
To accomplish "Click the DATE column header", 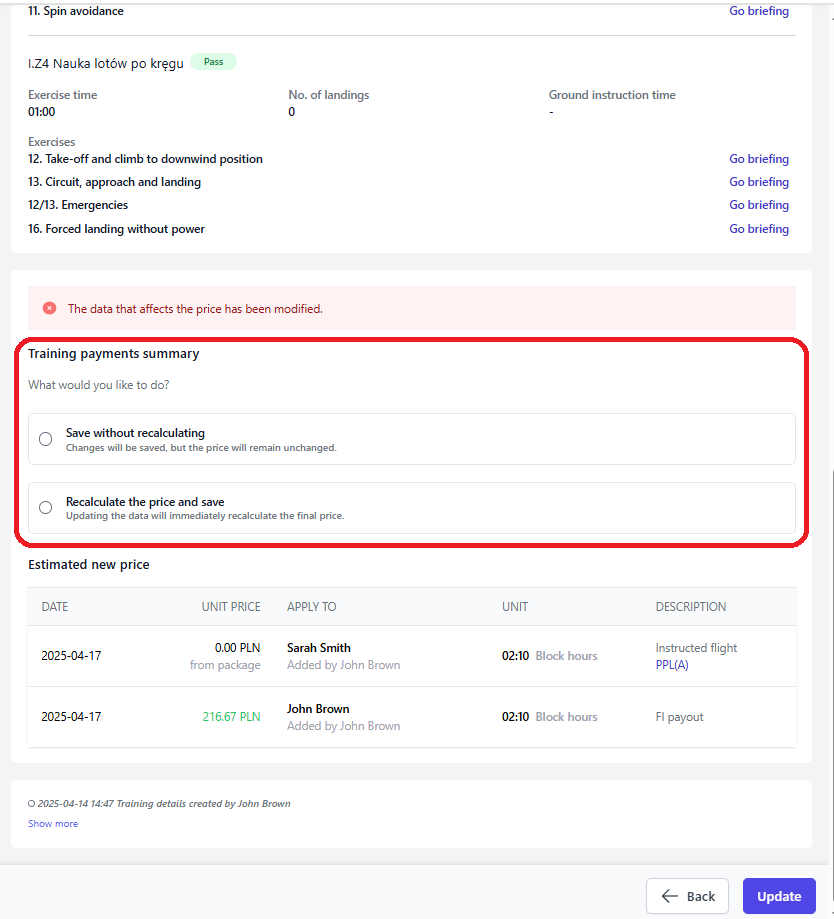I will 55,607.
